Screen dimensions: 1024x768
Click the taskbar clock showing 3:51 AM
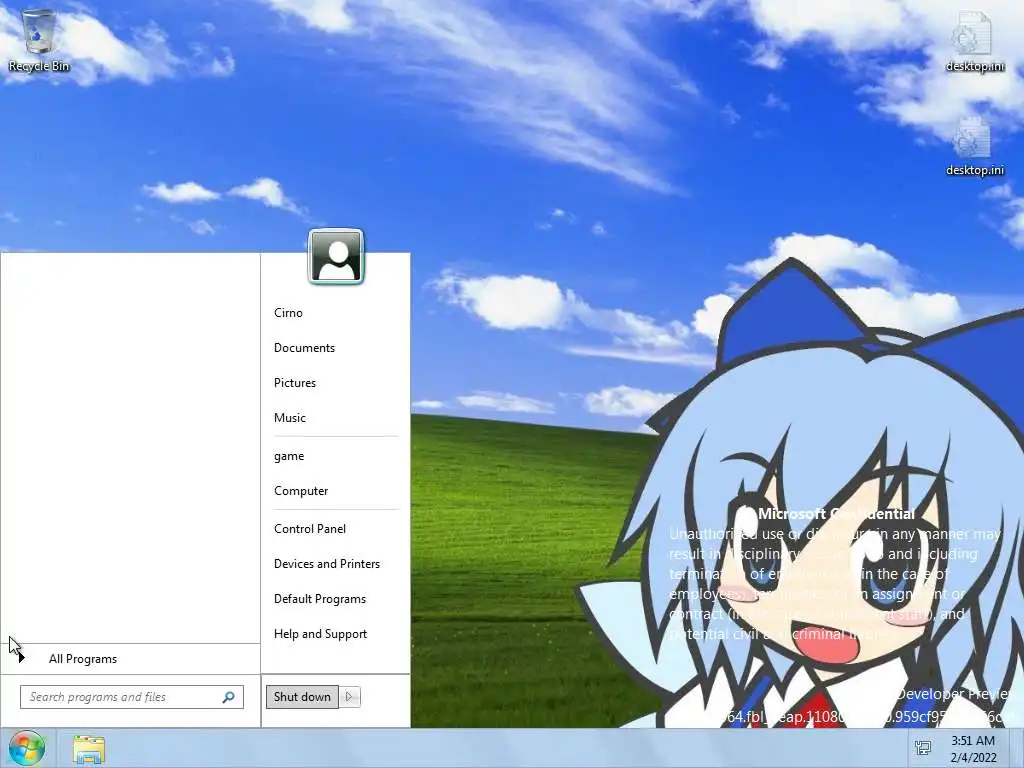(x=973, y=749)
